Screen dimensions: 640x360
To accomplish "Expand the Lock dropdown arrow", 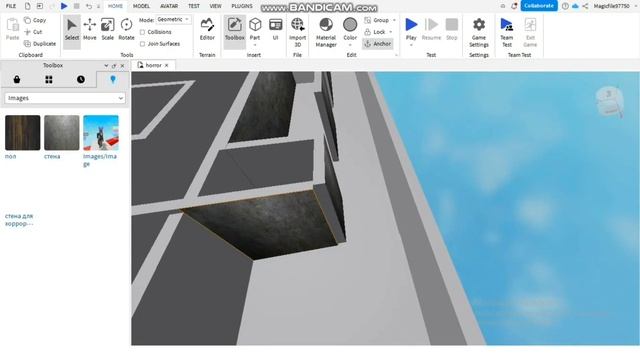I will (x=391, y=32).
